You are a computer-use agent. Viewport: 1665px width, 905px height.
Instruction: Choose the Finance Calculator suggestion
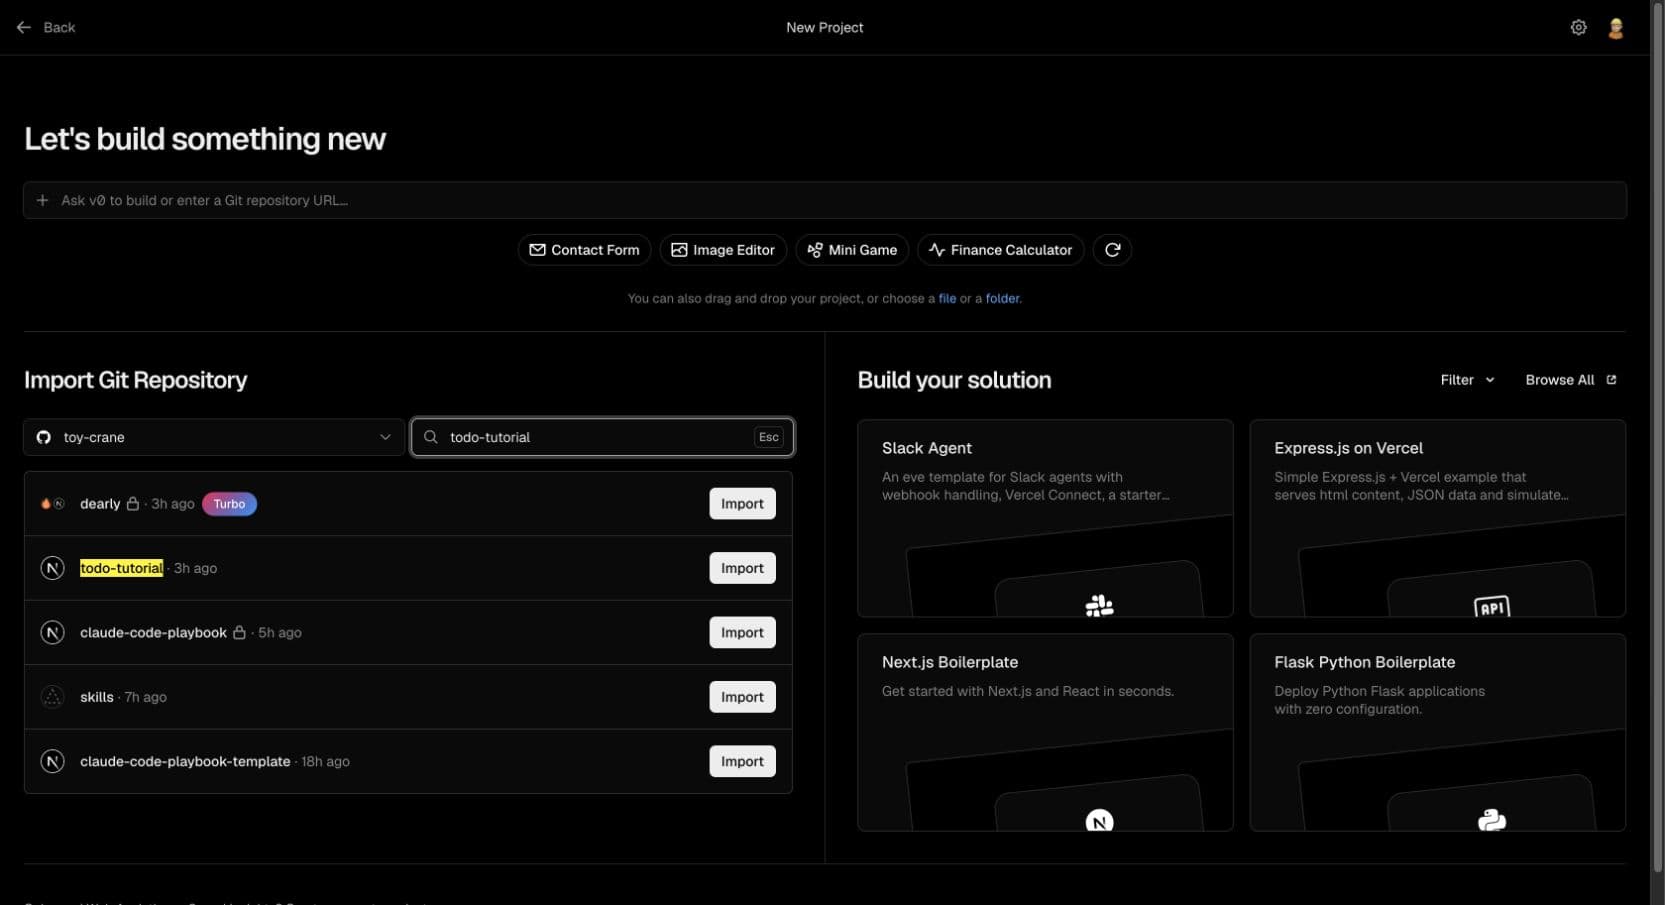1001,250
